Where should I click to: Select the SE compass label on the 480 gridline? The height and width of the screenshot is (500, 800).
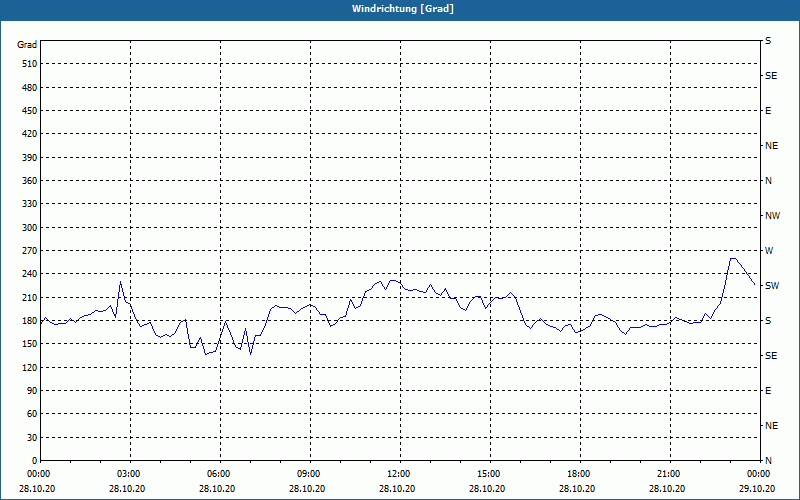click(771, 76)
